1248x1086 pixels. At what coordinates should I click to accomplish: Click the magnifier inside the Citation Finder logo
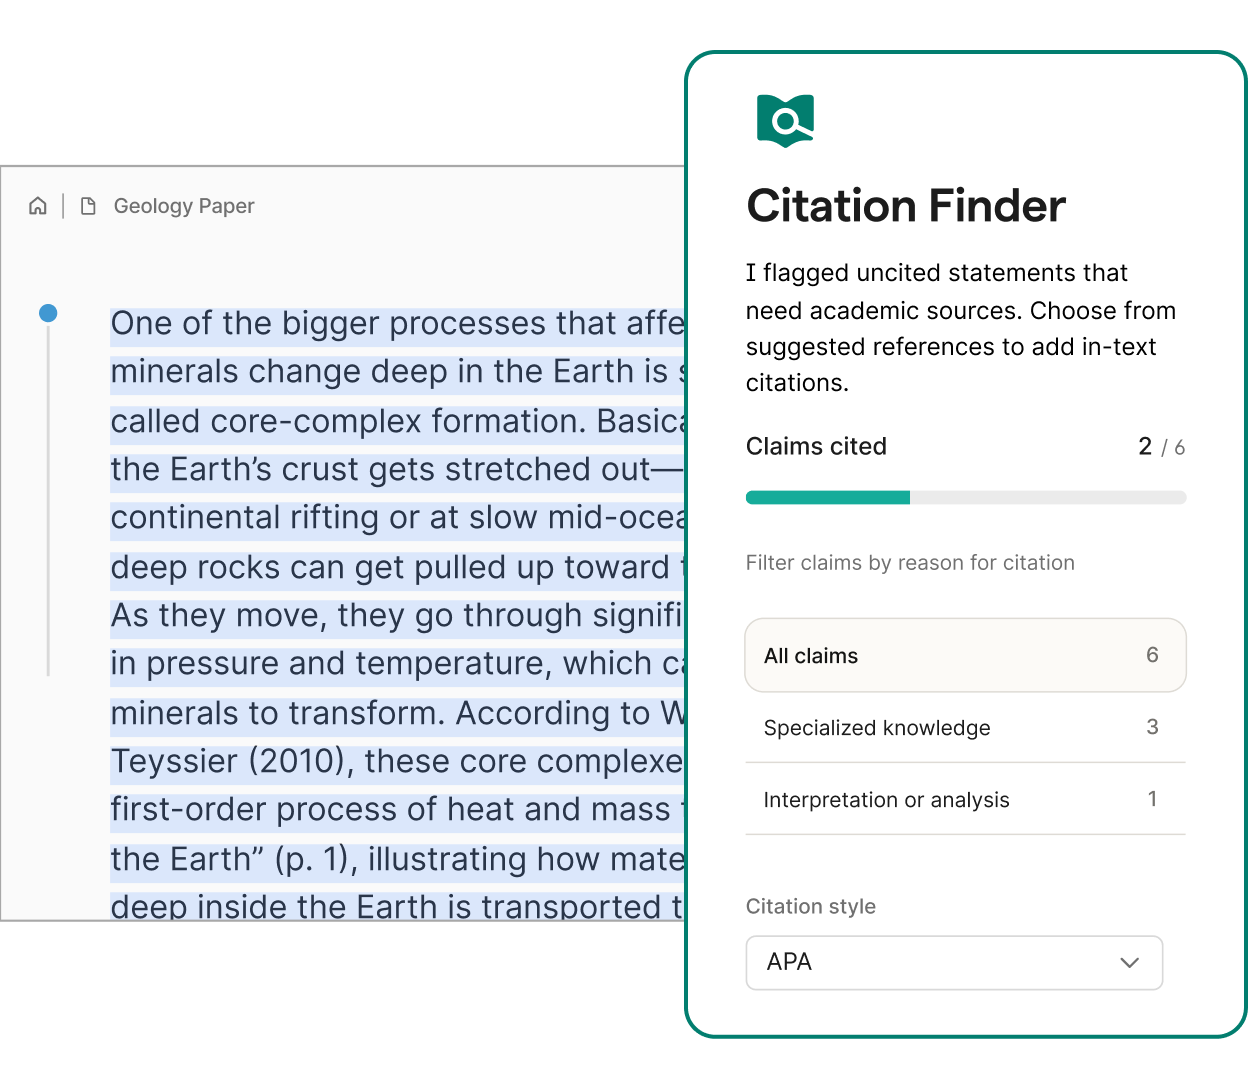(787, 123)
